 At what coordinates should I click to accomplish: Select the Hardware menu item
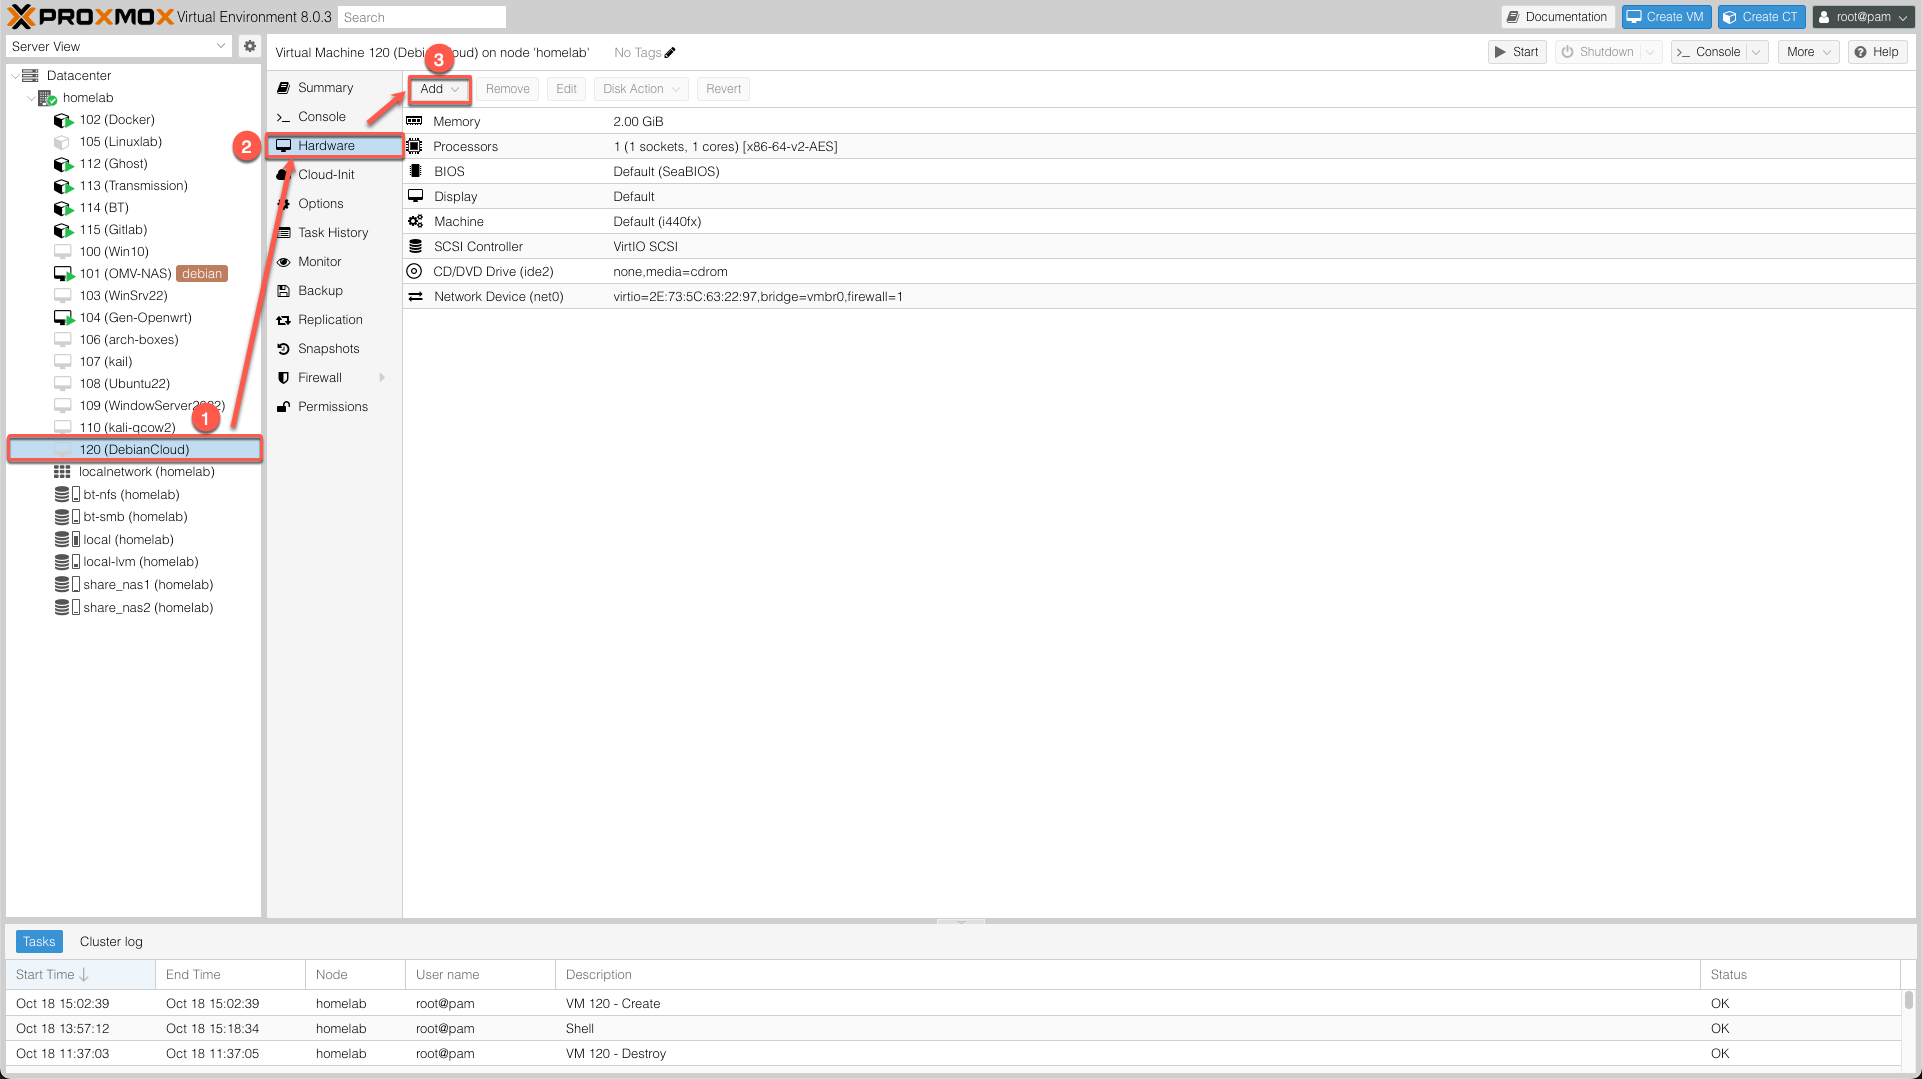pyautogui.click(x=334, y=145)
